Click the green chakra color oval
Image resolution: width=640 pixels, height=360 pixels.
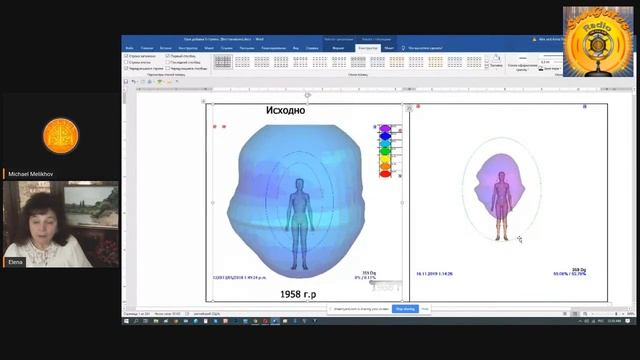coord(385,151)
